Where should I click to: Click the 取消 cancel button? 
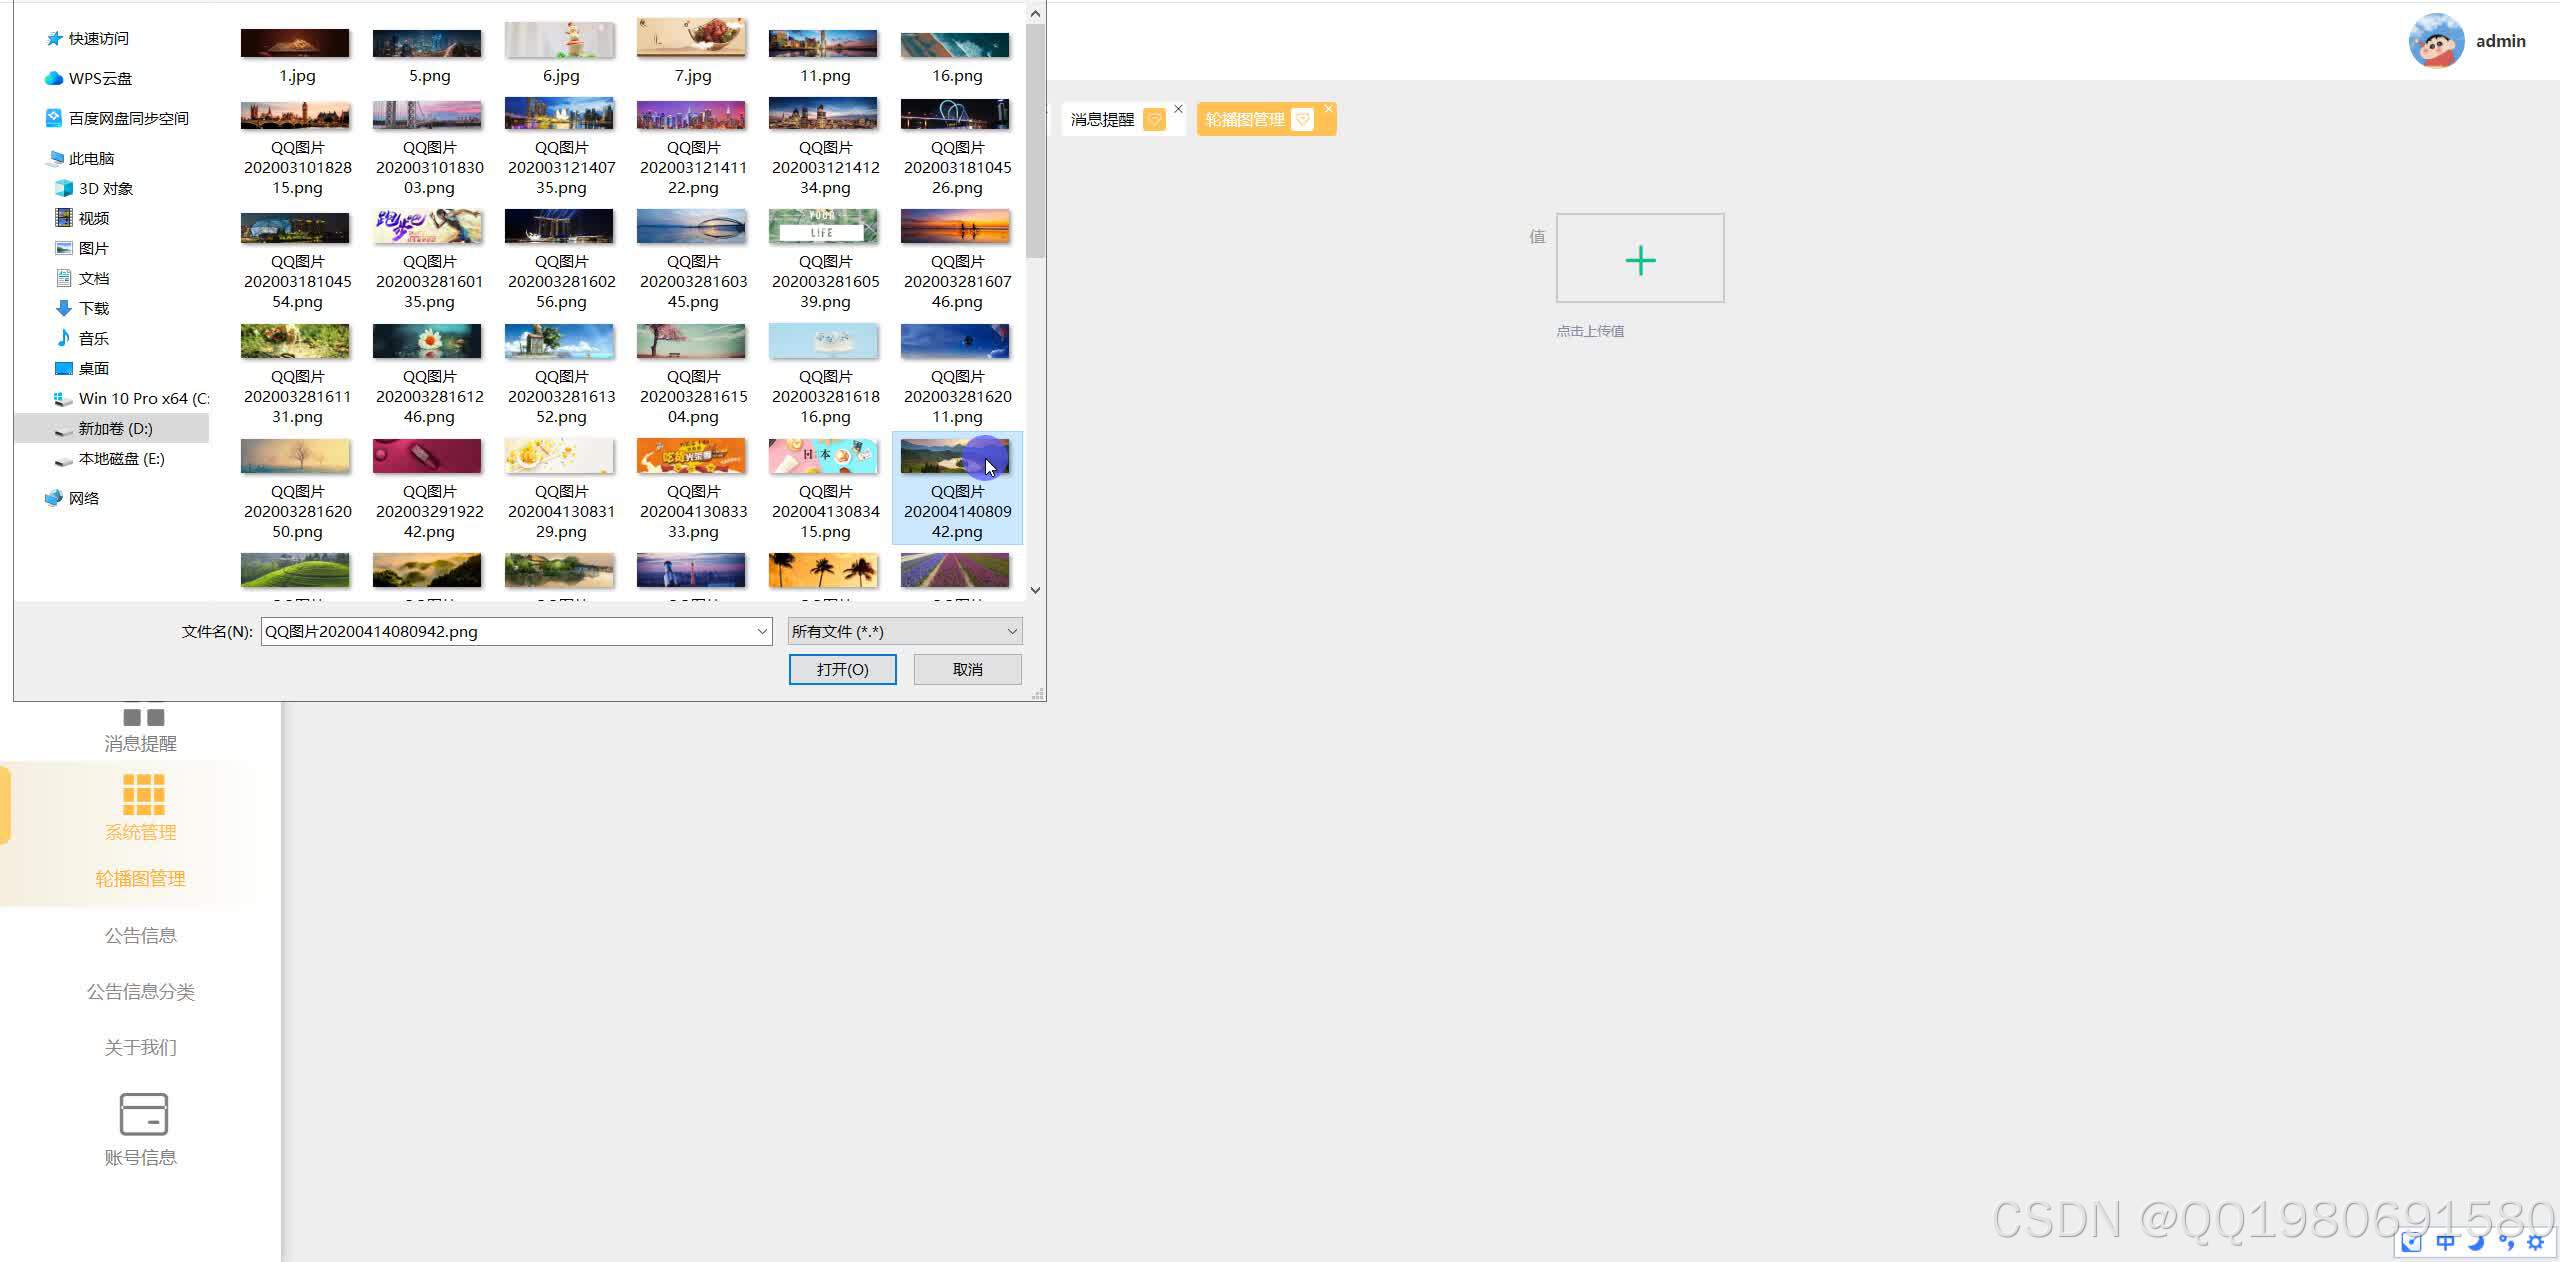point(967,669)
